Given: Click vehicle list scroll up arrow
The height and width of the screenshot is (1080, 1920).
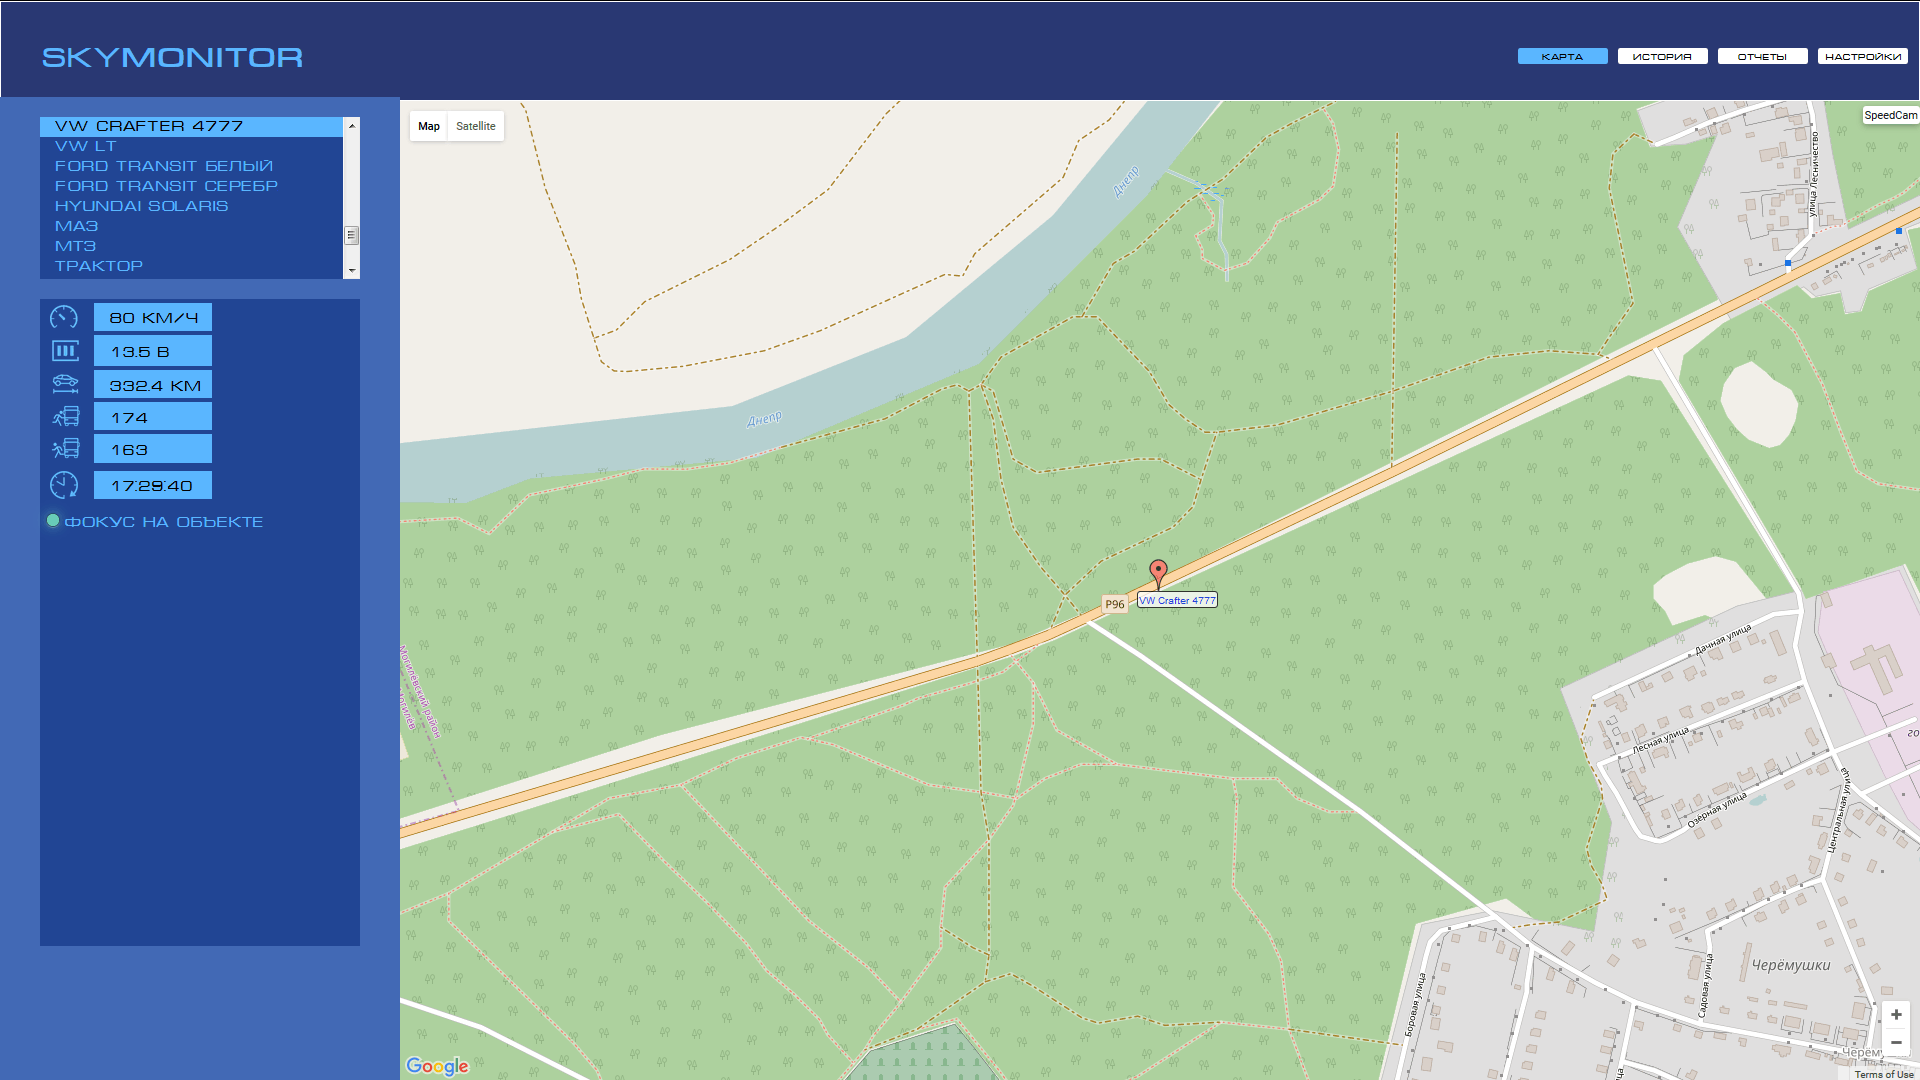Looking at the screenshot, I should [352, 125].
